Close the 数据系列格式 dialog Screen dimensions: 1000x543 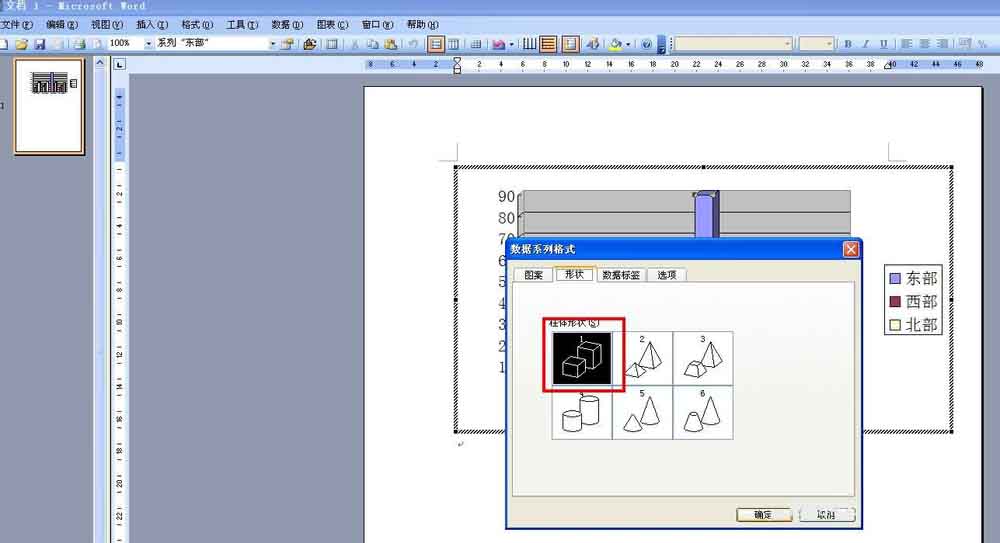point(851,249)
